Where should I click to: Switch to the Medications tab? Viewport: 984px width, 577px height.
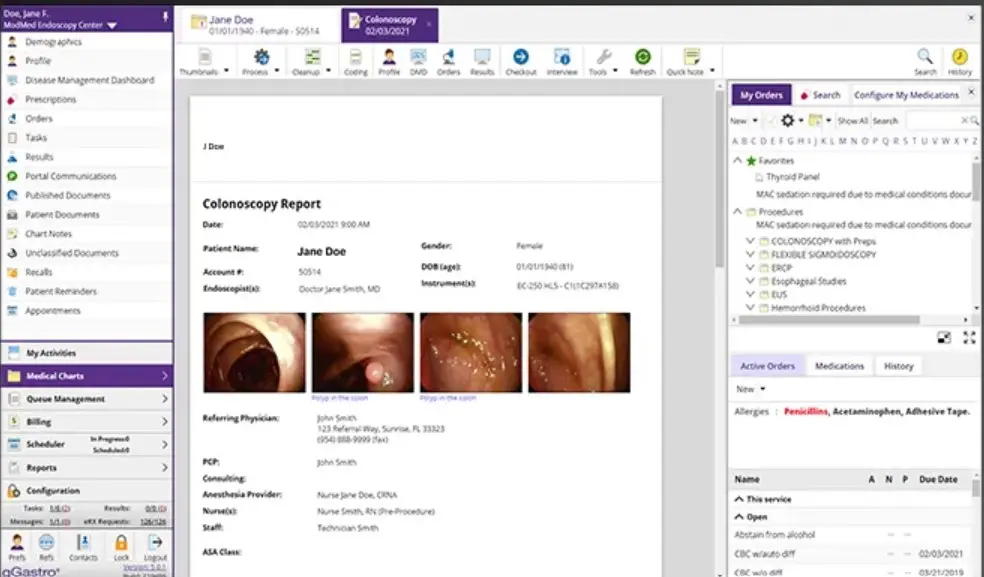click(x=839, y=366)
